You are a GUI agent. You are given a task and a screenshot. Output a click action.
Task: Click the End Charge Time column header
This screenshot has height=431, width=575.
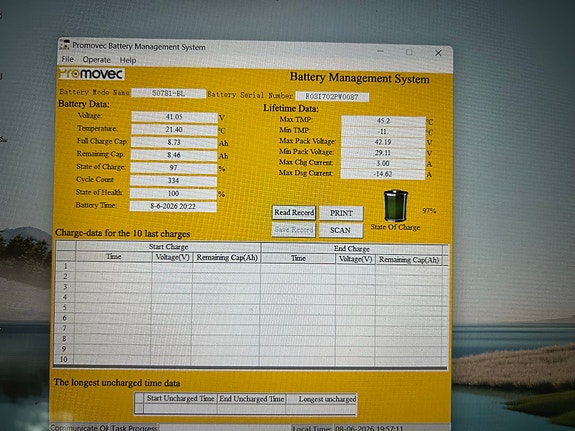pyautogui.click(x=298, y=258)
